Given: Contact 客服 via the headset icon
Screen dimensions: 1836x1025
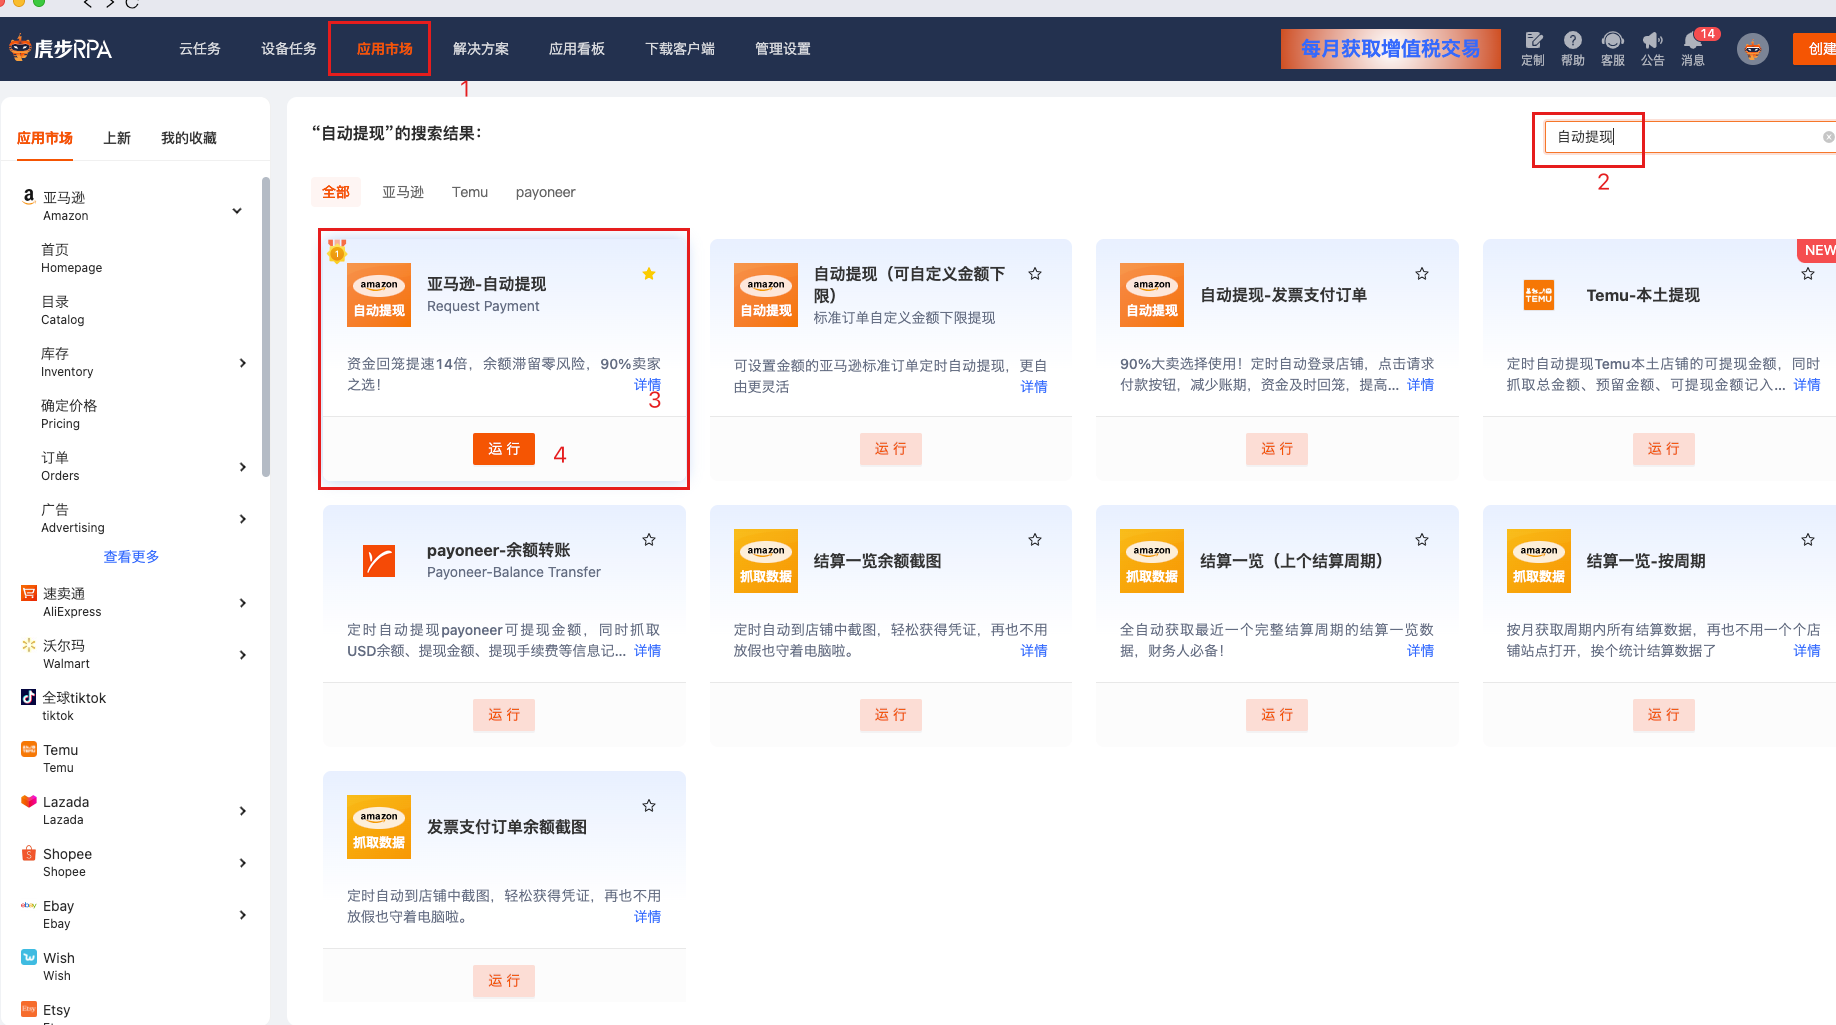Looking at the screenshot, I should tap(1612, 41).
